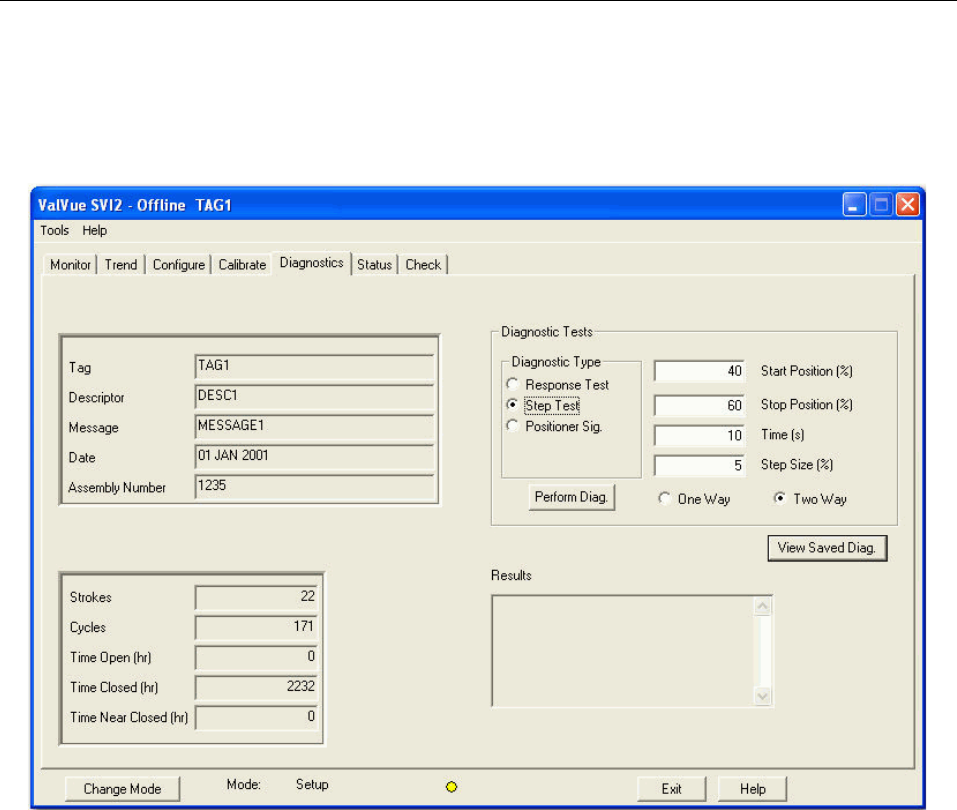
Task: Select Positioner Sig. diagnostic option
Action: pos(513,426)
